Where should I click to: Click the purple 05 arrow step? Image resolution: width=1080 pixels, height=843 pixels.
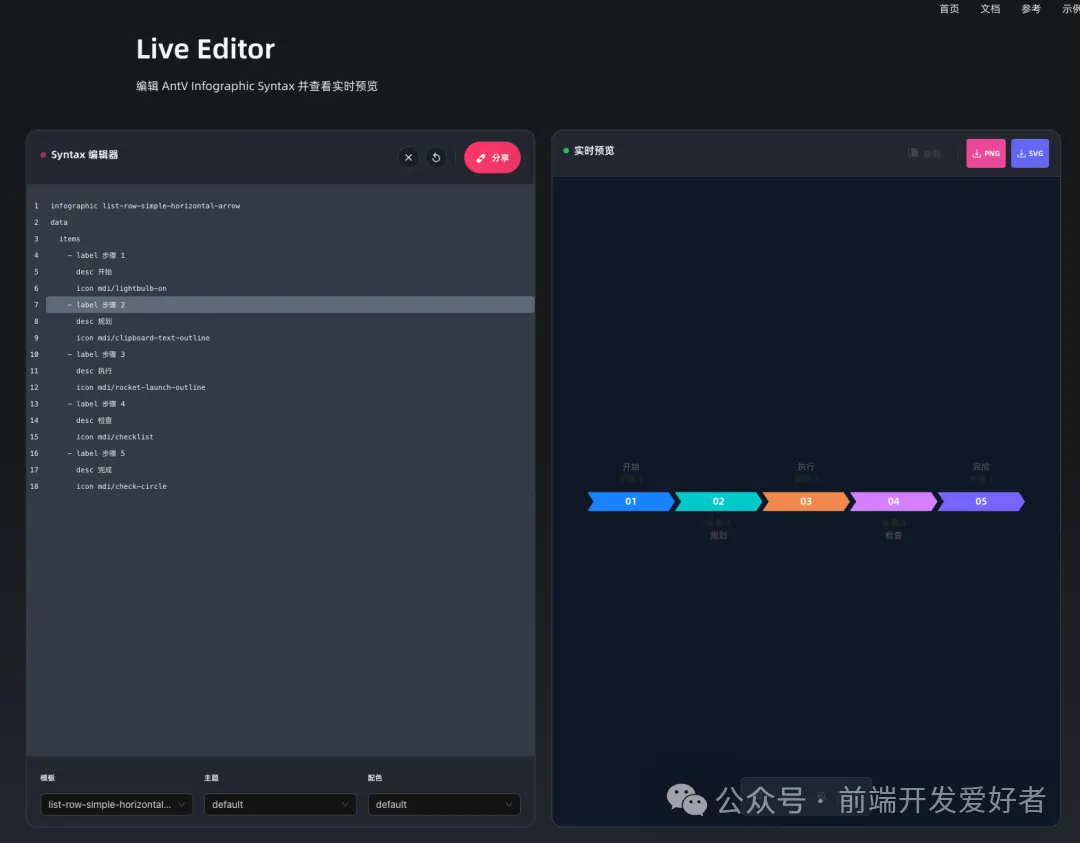pyautogui.click(x=980, y=501)
